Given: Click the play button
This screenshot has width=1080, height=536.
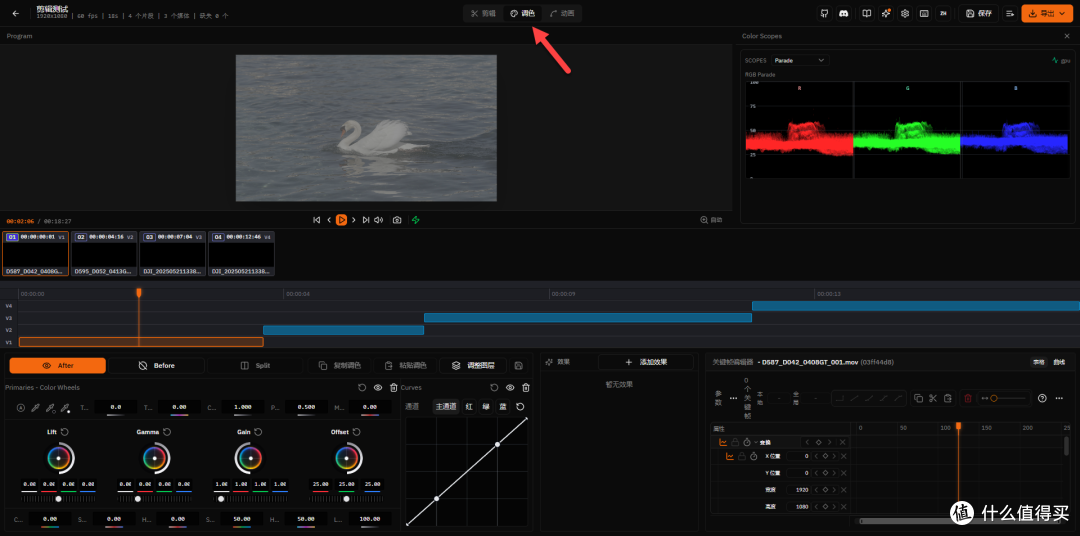Looking at the screenshot, I should (341, 220).
